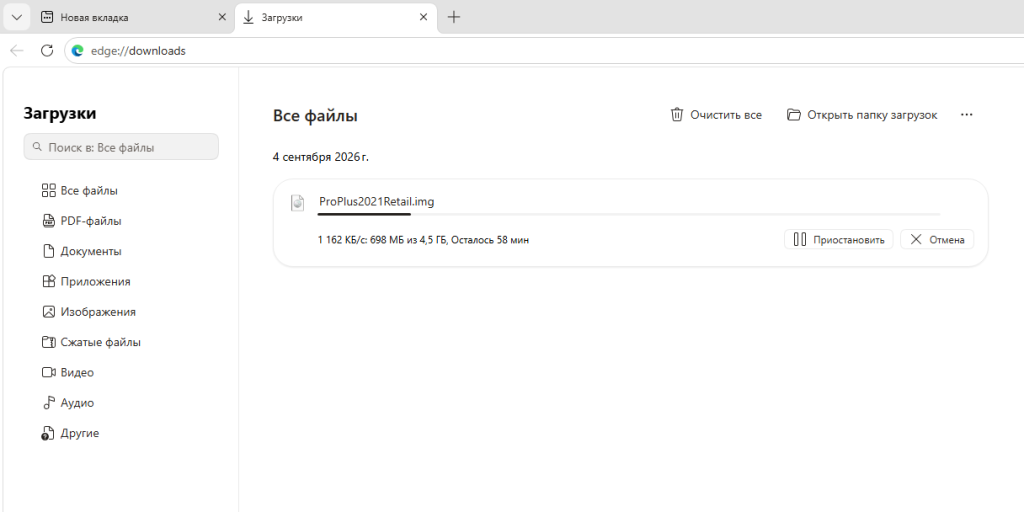Click the Edge logo in address bar
Viewport: 1024px width, 512px height.
coord(78,51)
